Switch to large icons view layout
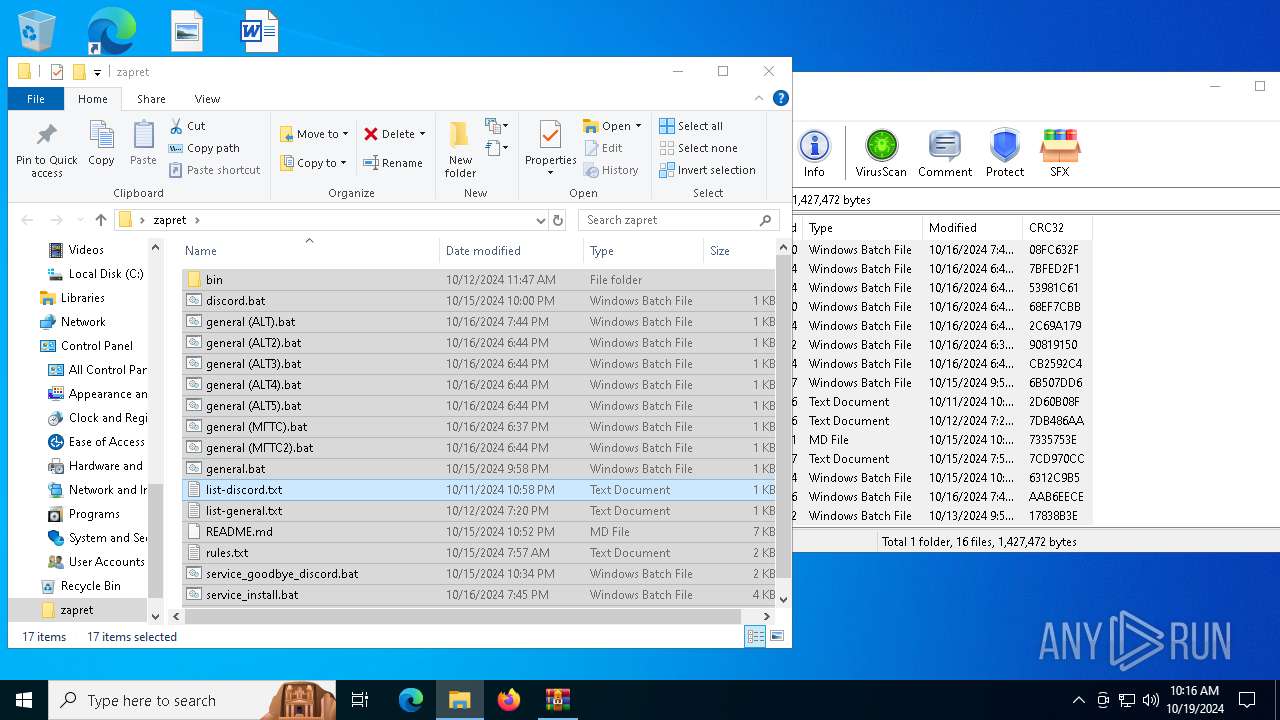 (776, 636)
